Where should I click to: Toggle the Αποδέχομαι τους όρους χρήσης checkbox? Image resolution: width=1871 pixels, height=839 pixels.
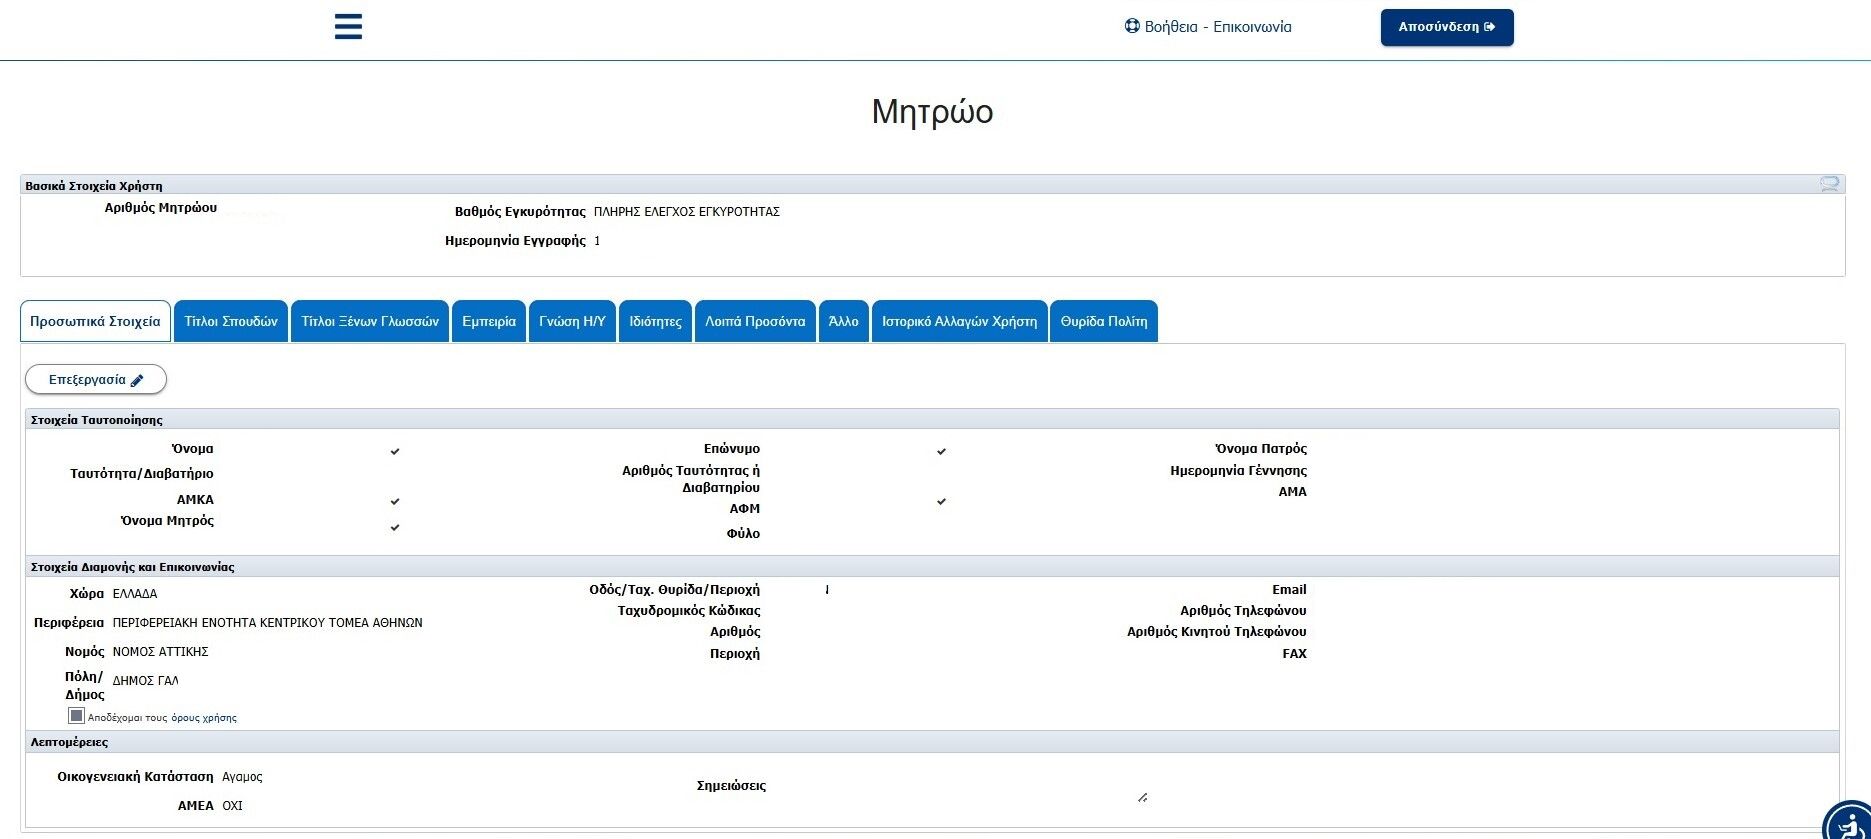tap(76, 716)
